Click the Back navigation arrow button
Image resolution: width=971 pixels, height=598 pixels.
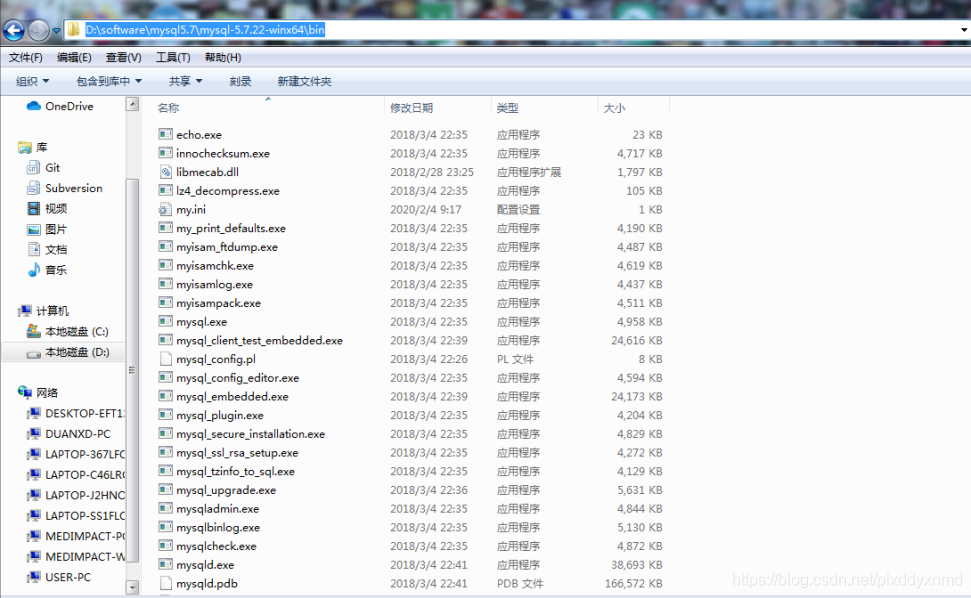point(14,30)
